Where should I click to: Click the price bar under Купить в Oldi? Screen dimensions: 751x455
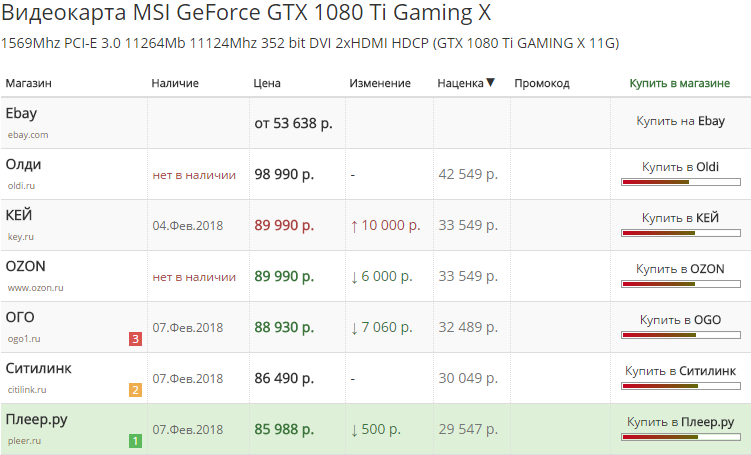coord(681,182)
